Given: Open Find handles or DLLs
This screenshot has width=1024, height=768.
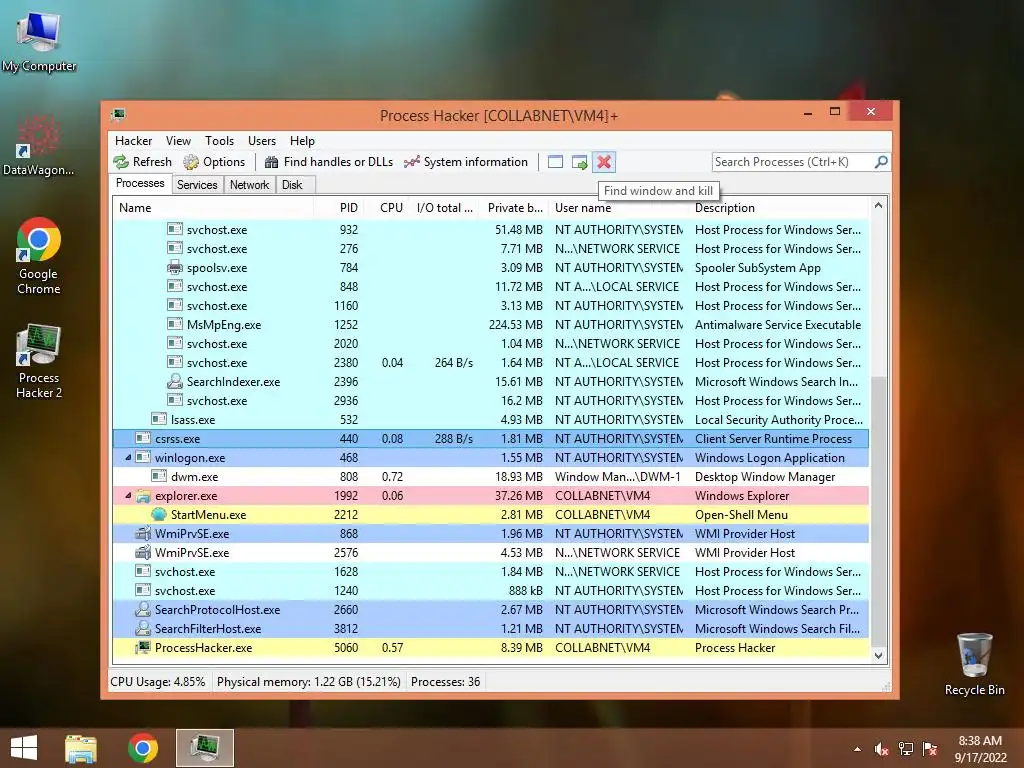Looking at the screenshot, I should 328,162.
